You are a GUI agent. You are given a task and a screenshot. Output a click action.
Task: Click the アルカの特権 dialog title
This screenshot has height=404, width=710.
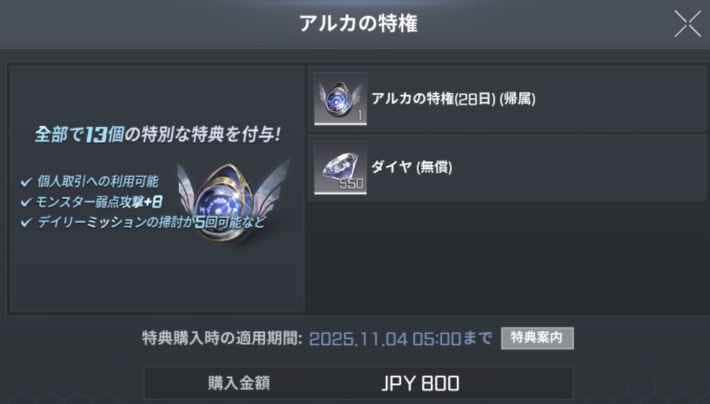(x=358, y=24)
